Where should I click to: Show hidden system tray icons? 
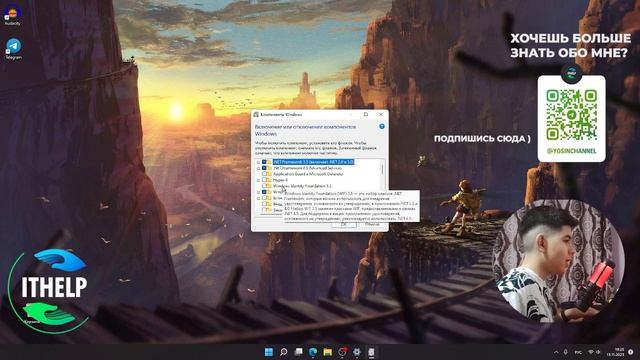556,352
